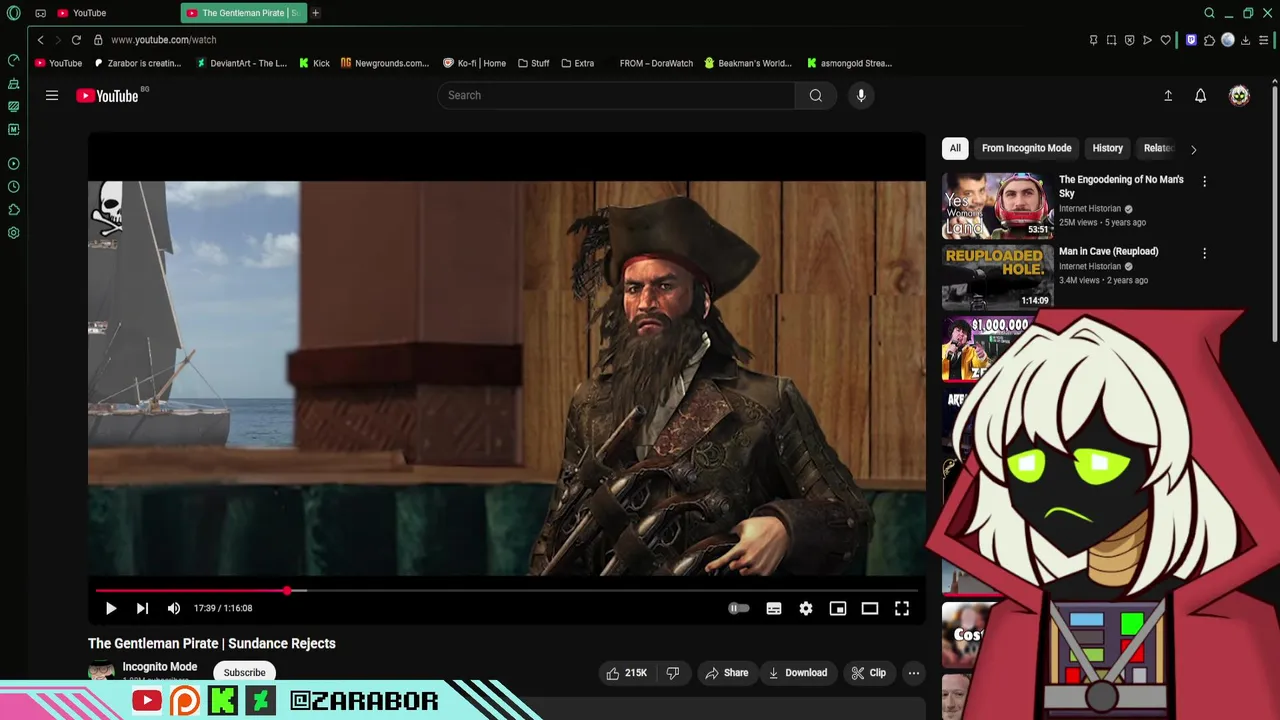
Task: Click the send/flow arrow icon in address bar
Action: [x=1147, y=40]
